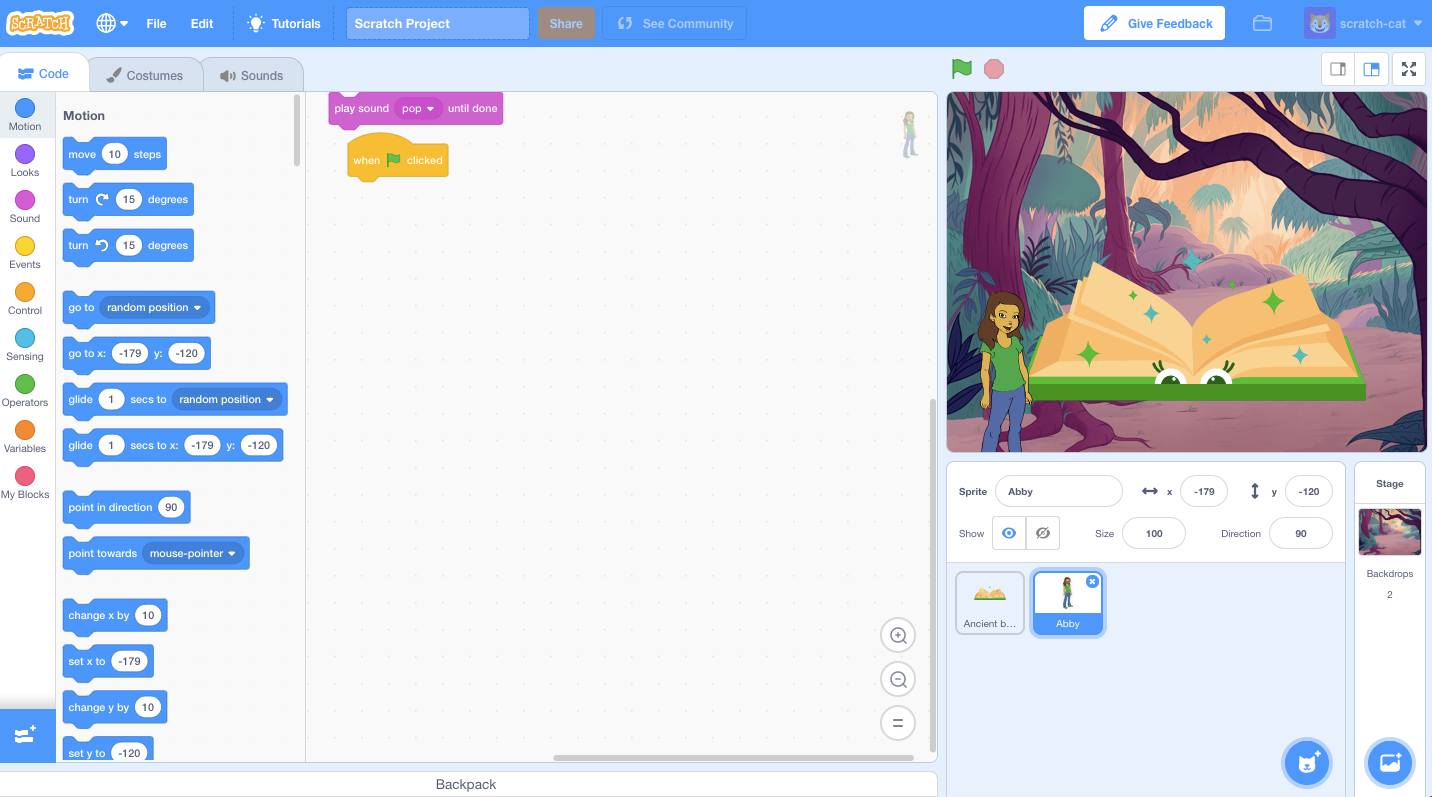1432x797 pixels.
Task: Open the language globe dropdown
Action: pyautogui.click(x=112, y=23)
